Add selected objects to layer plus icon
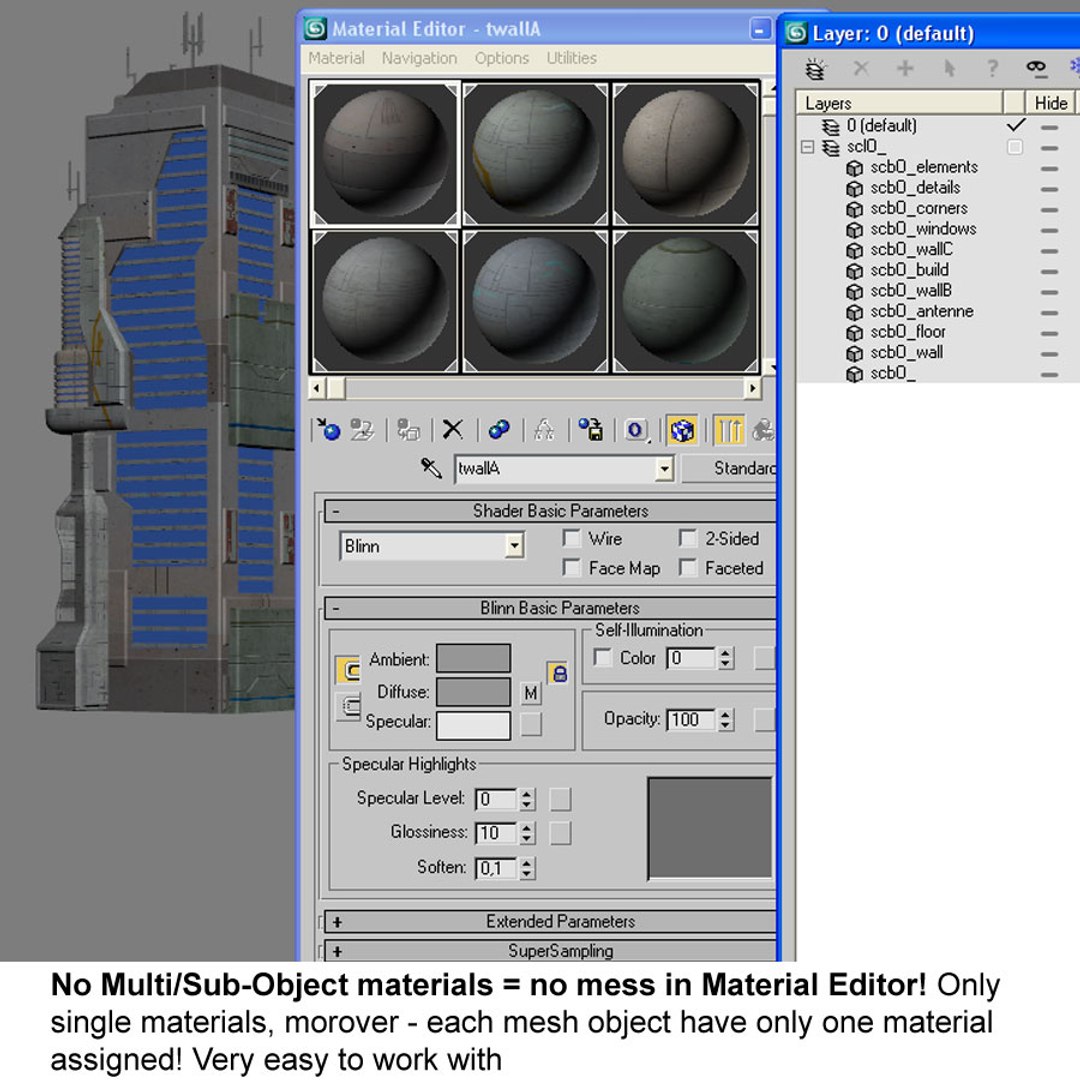This screenshot has width=1080, height=1080. (x=905, y=68)
